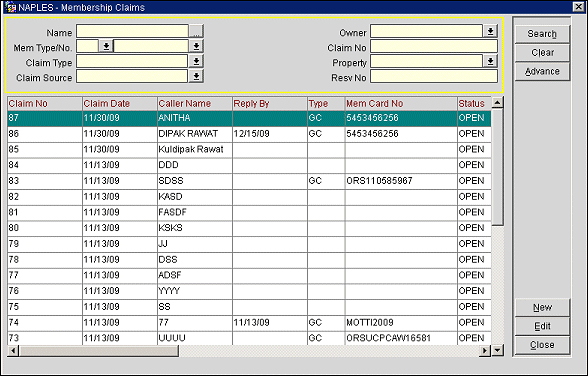Click the Clear button
The width and height of the screenshot is (588, 376).
542,52
